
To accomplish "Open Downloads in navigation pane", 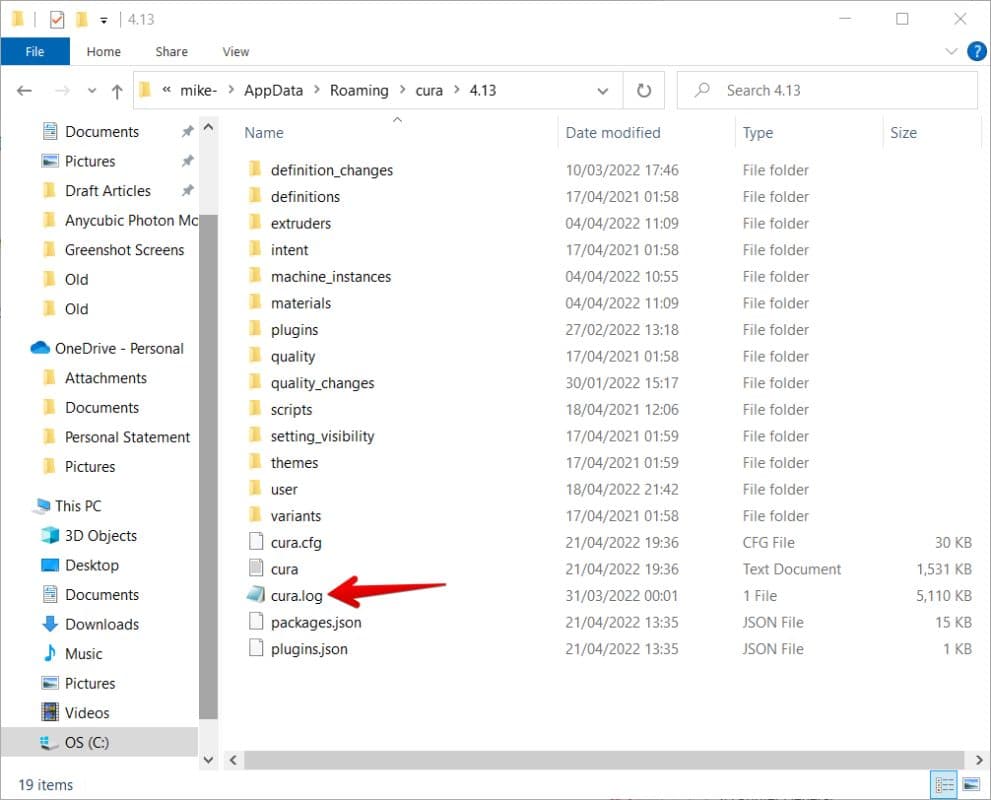I will coord(102,624).
